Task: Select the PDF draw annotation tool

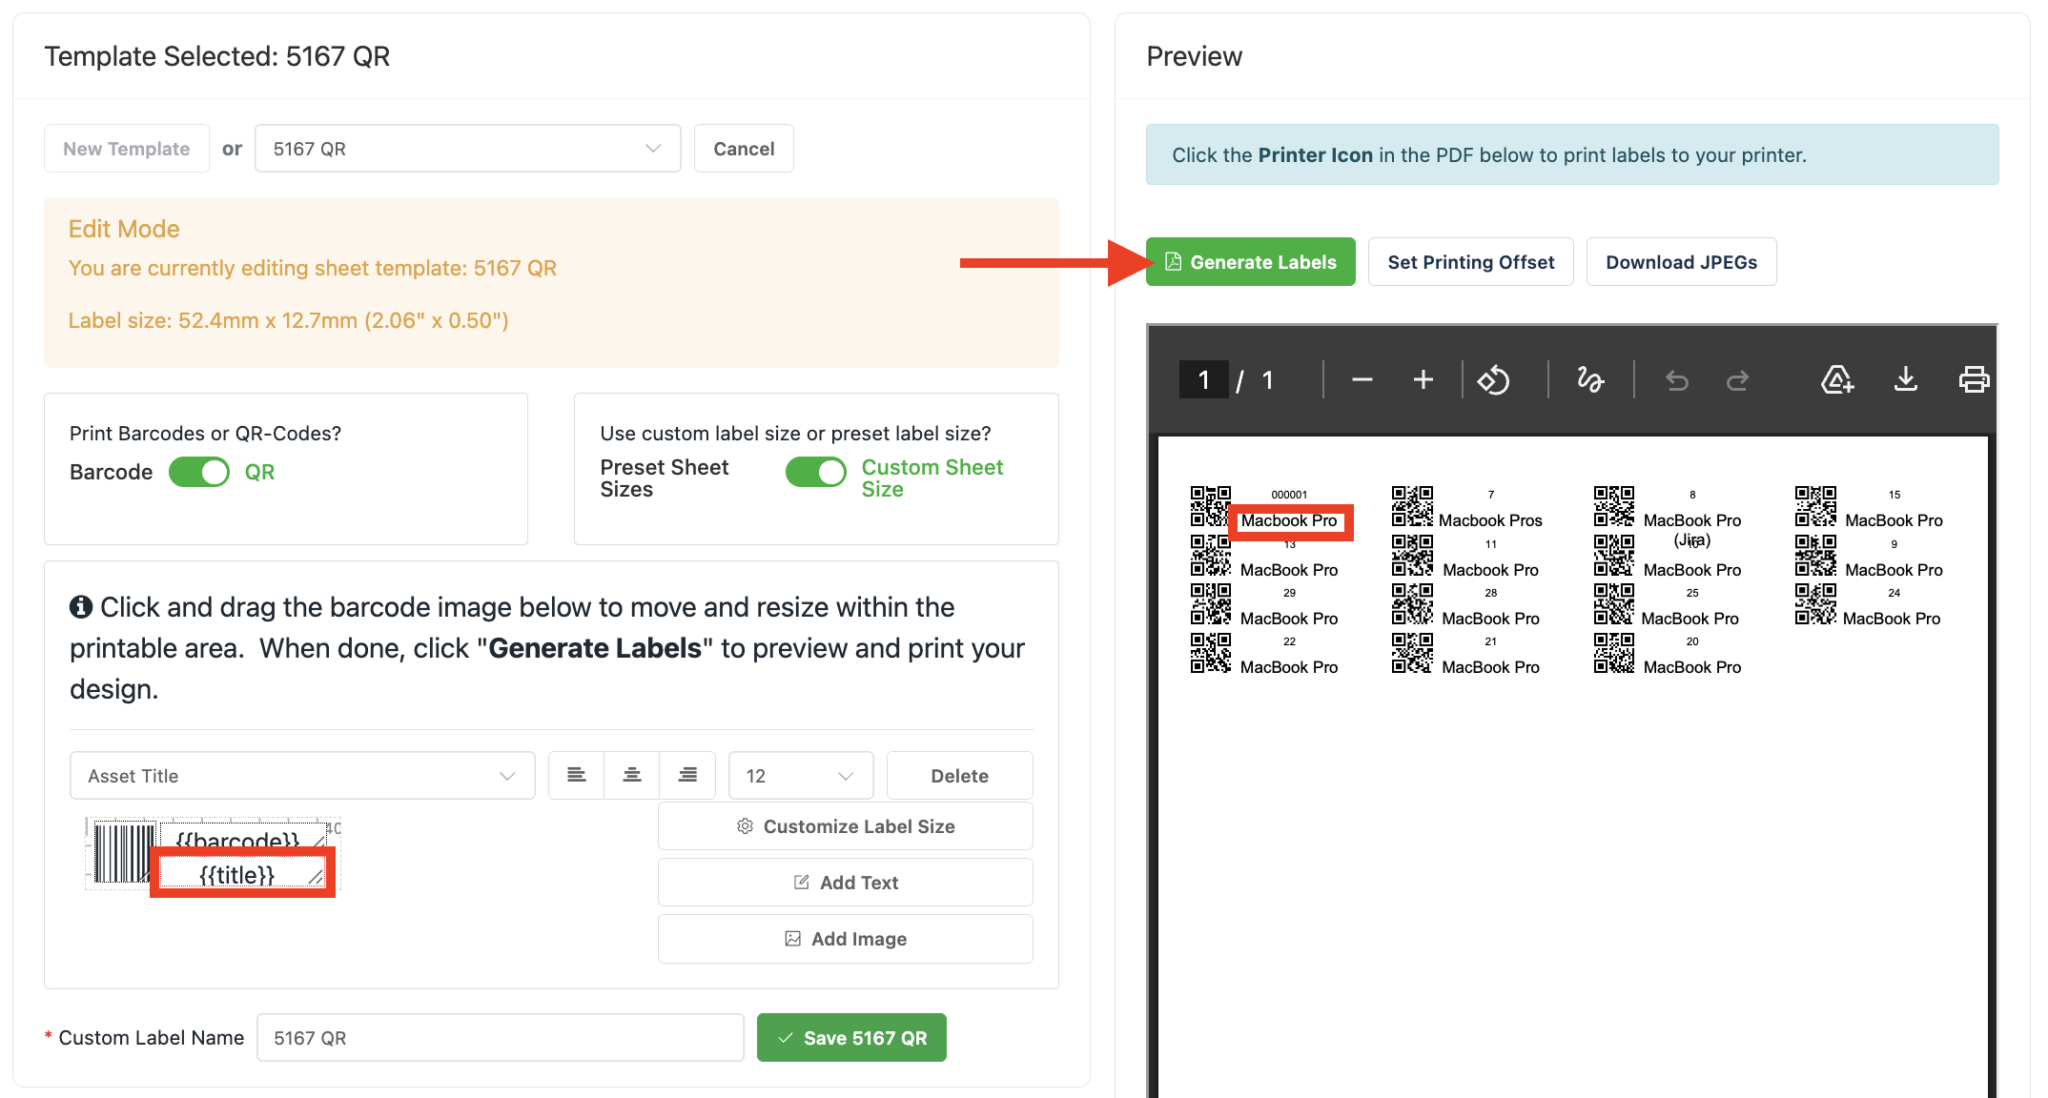Action: click(1590, 380)
